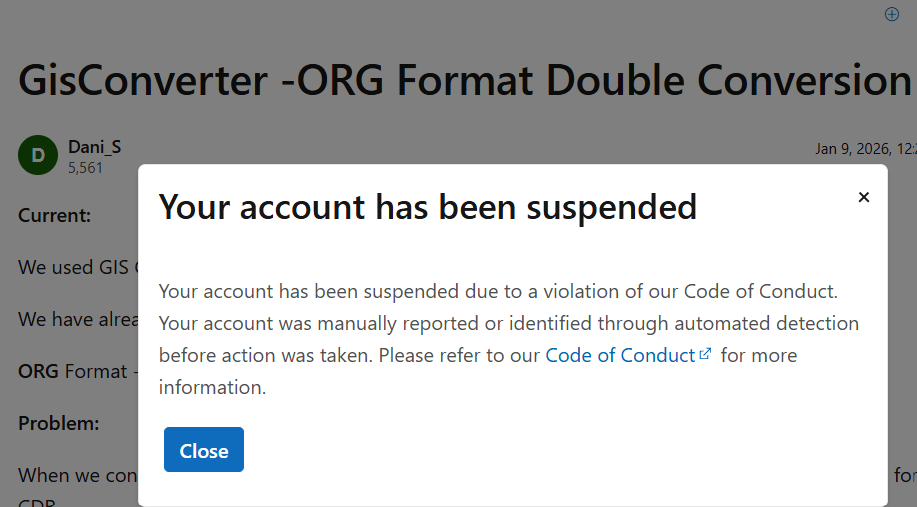Click the 'Problem:' bold label in the post
917x507 pixels.
58,423
